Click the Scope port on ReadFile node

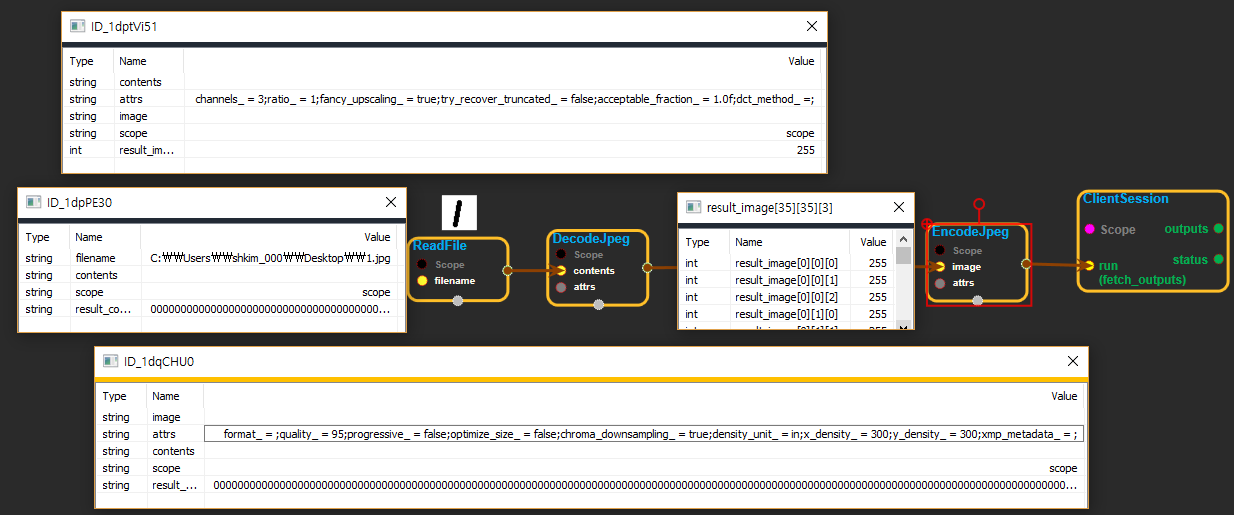click(x=422, y=265)
